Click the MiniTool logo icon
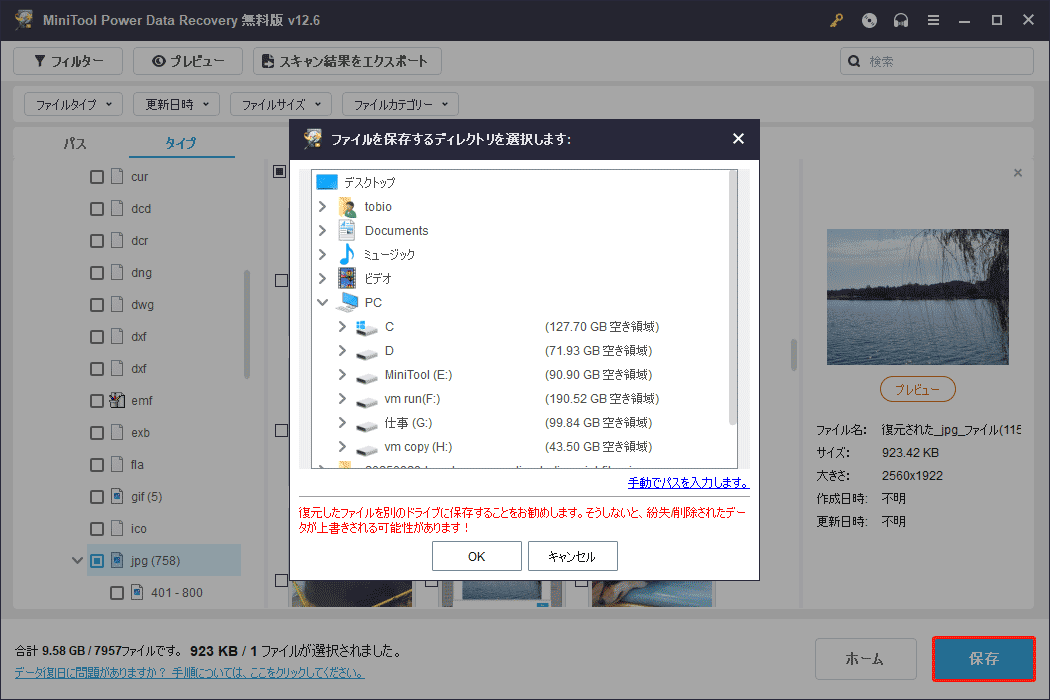1050x700 pixels. pyautogui.click(x=23, y=19)
